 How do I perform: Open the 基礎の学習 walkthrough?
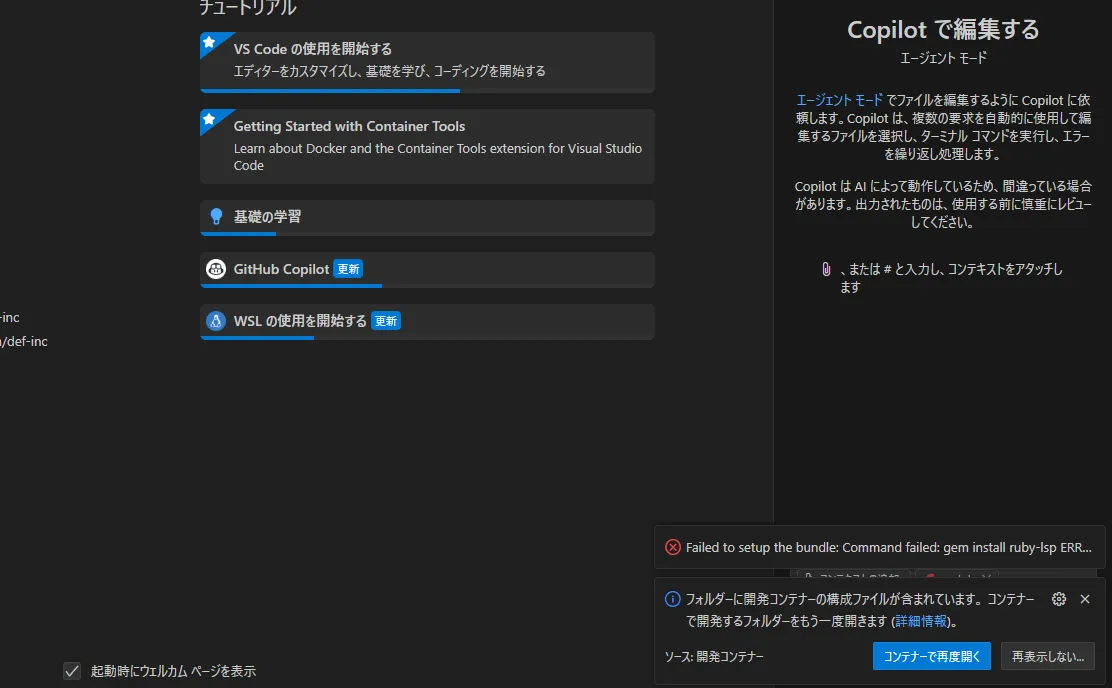[427, 217]
